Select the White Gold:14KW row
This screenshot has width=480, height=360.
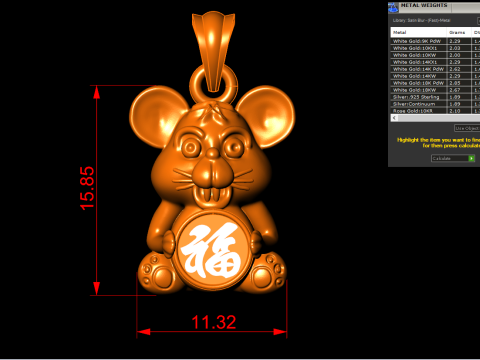435,76
